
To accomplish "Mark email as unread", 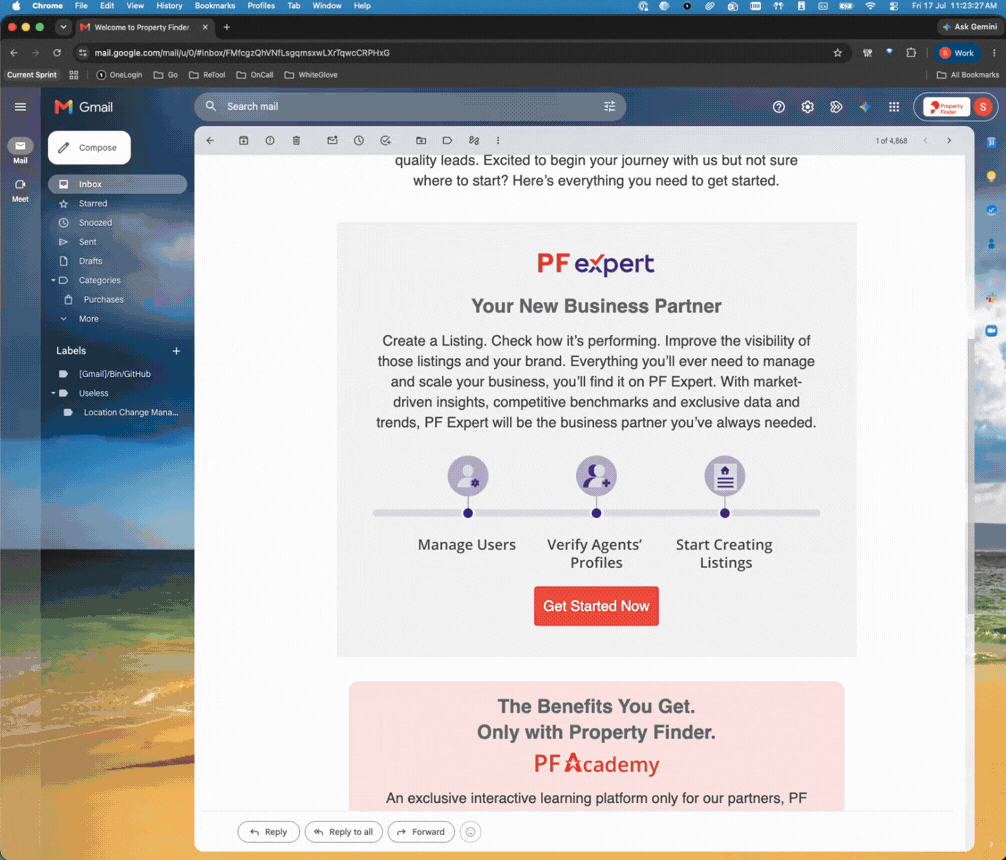I will click(x=332, y=141).
